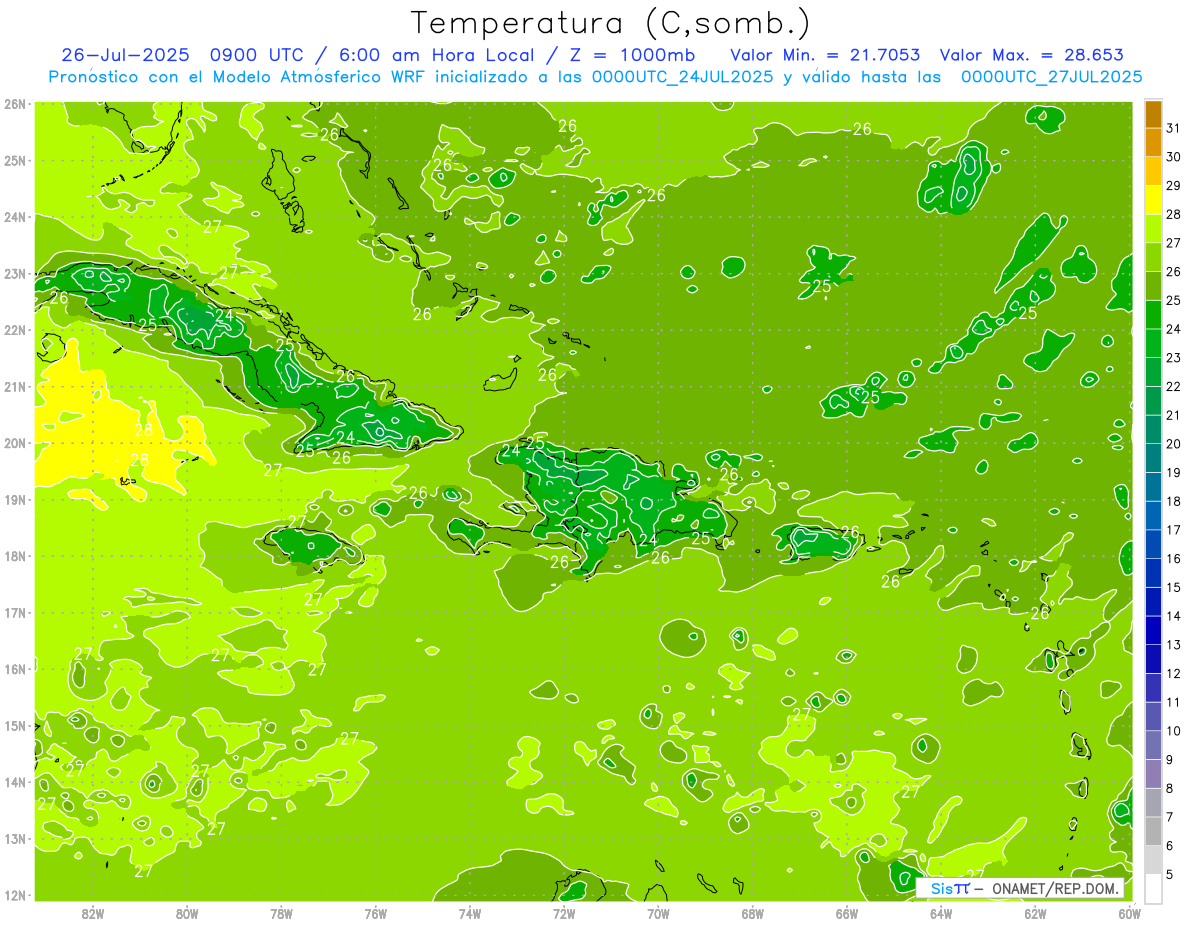The width and height of the screenshot is (1200, 927).
Task: Click the orange swatch between labels 30 and 31
Action: pos(1153,143)
